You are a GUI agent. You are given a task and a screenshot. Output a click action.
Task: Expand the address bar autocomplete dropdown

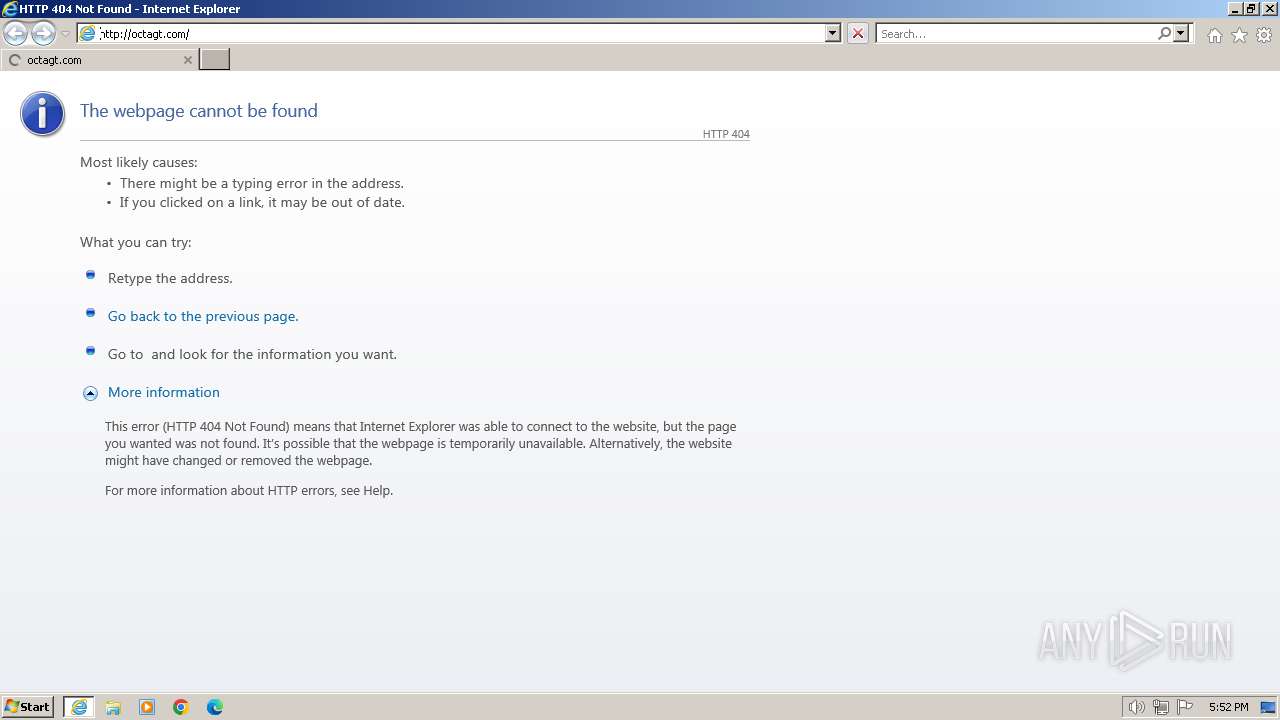click(x=833, y=34)
